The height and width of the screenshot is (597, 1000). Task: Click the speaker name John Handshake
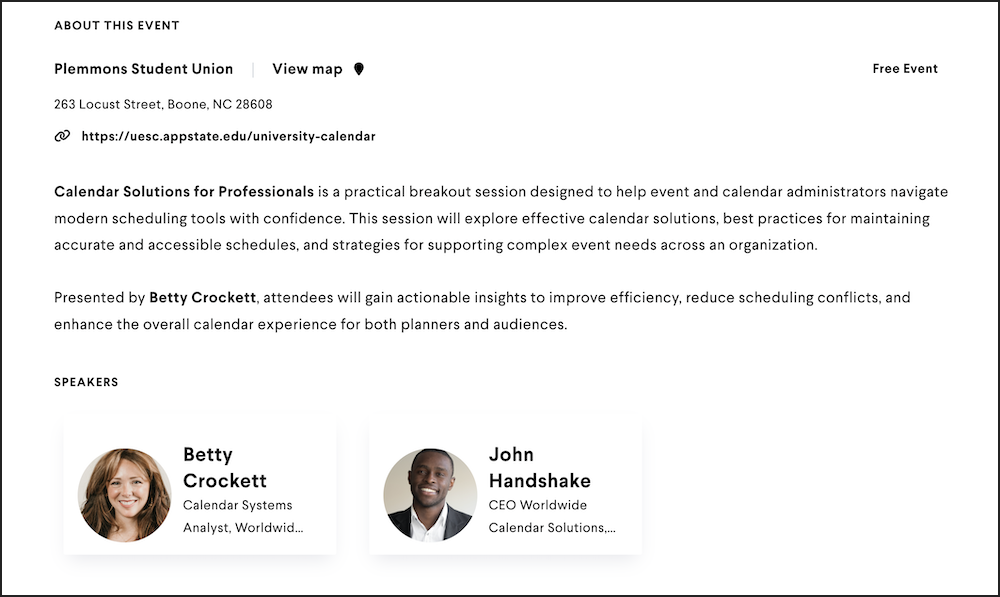540,468
